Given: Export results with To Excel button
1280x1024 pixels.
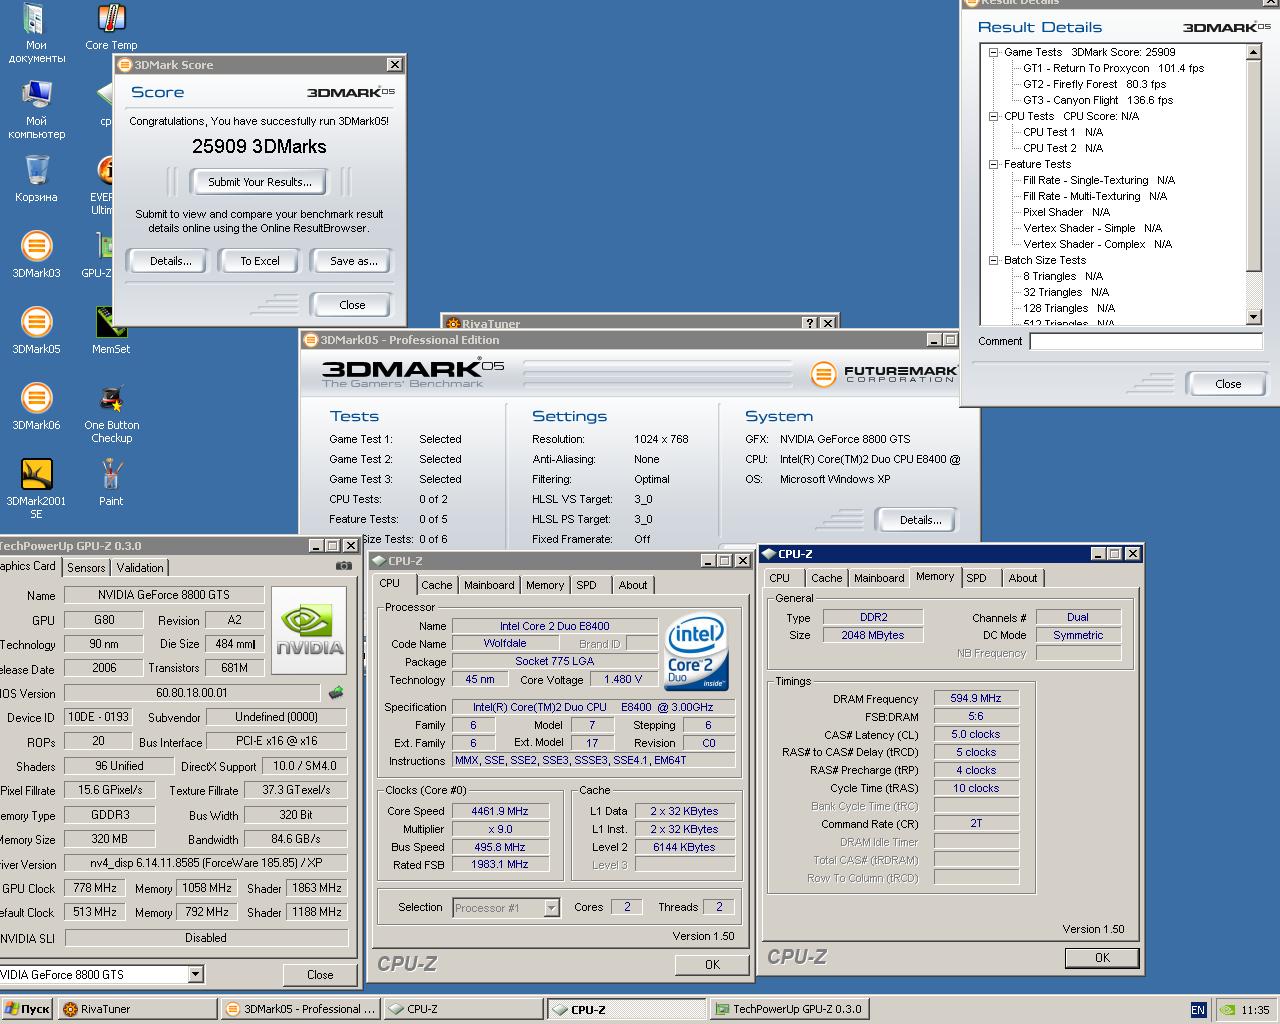Looking at the screenshot, I should point(260,261).
